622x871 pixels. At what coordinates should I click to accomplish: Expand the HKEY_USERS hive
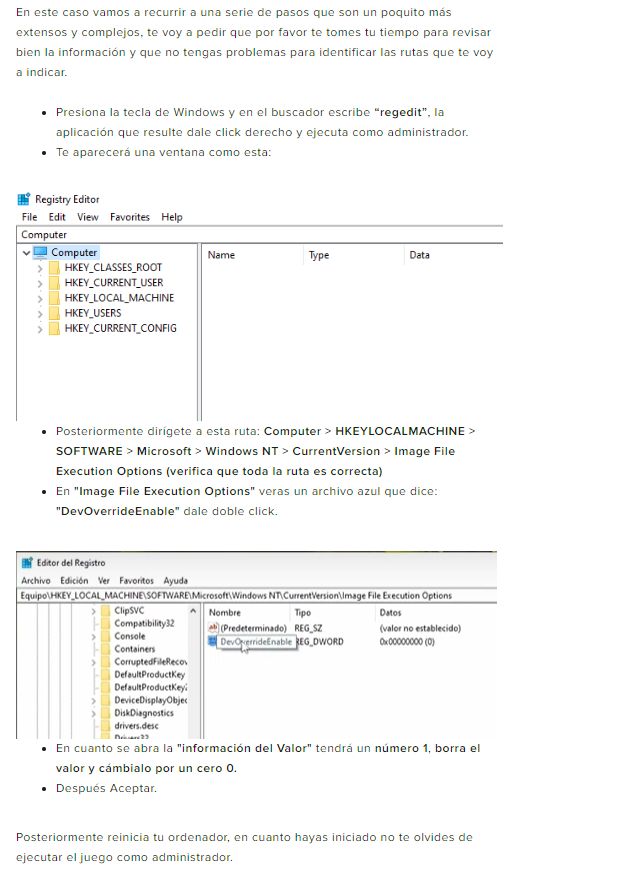click(39, 314)
